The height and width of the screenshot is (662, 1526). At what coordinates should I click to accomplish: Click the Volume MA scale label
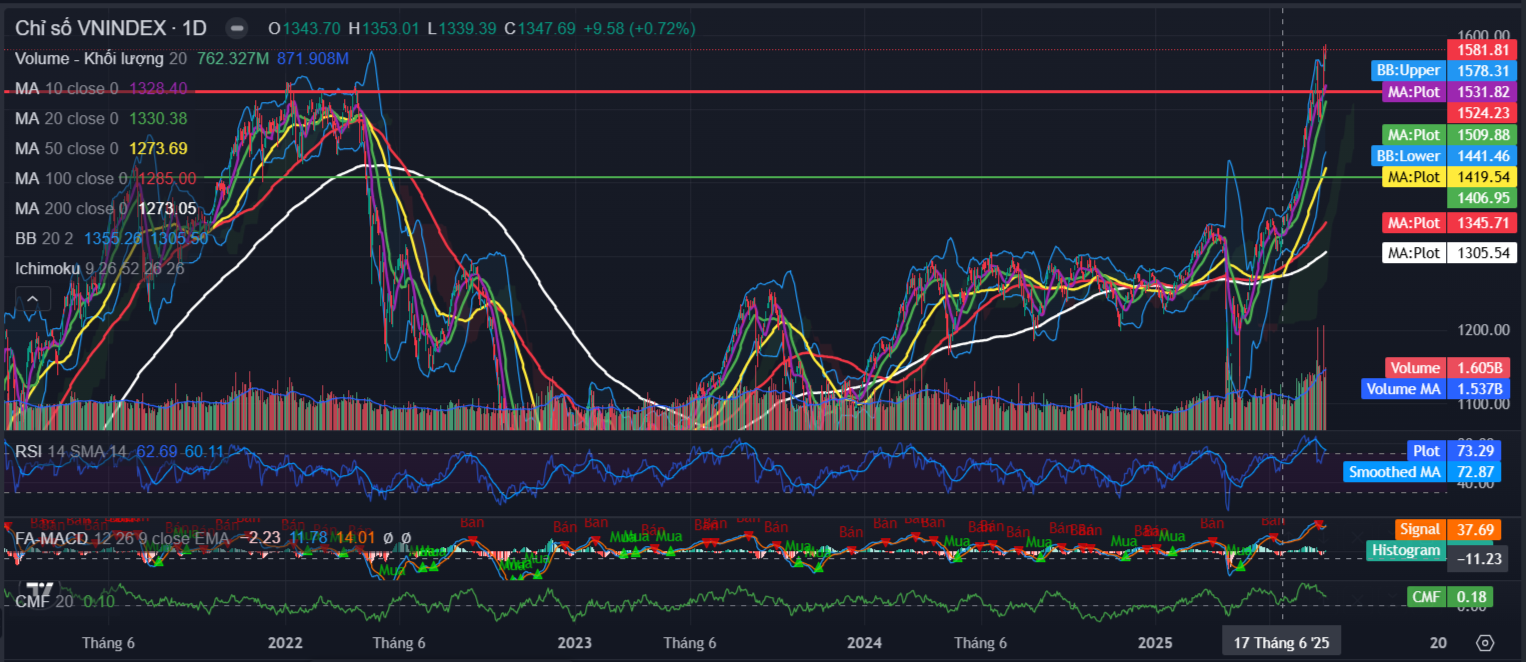[x=1403, y=389]
